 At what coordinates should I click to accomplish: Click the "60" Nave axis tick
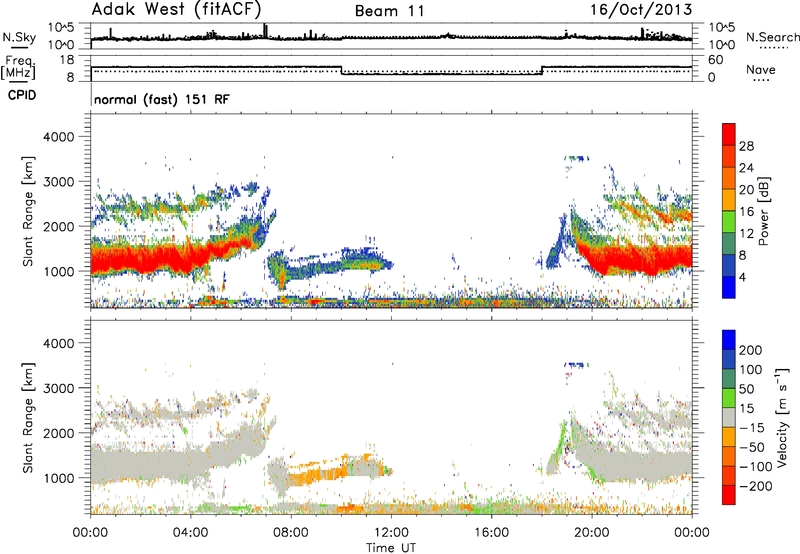(x=715, y=60)
